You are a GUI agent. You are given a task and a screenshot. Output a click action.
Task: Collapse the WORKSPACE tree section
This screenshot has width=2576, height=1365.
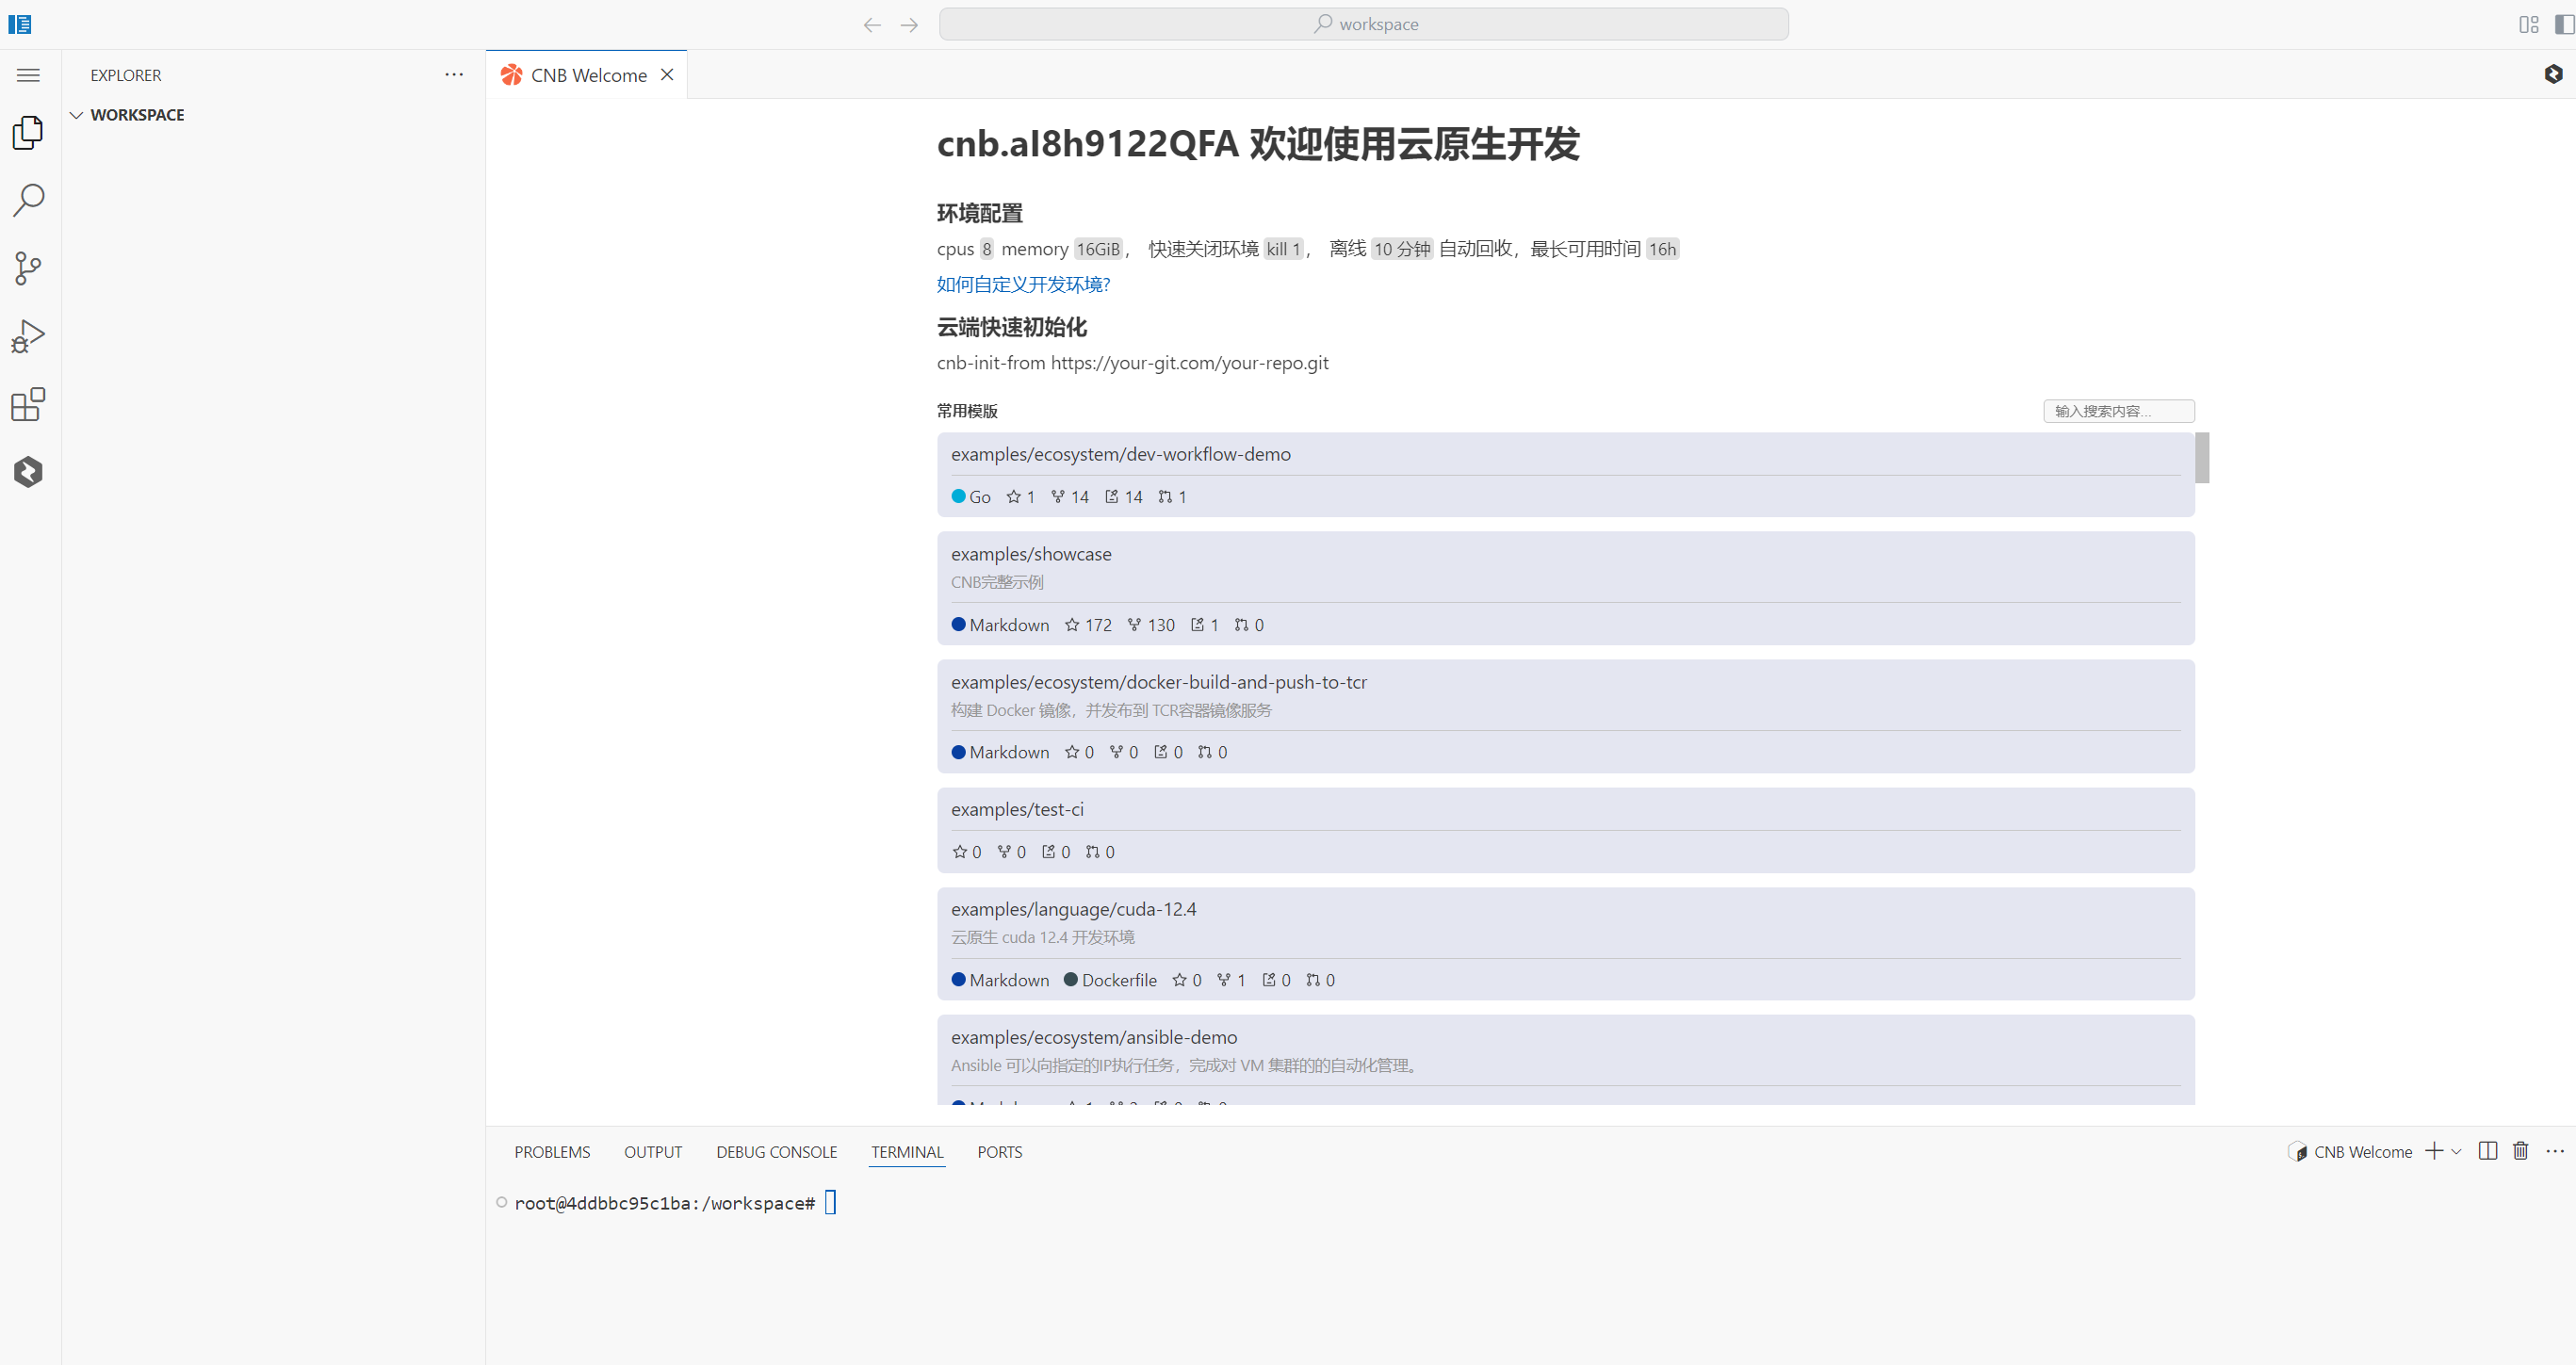pyautogui.click(x=76, y=115)
